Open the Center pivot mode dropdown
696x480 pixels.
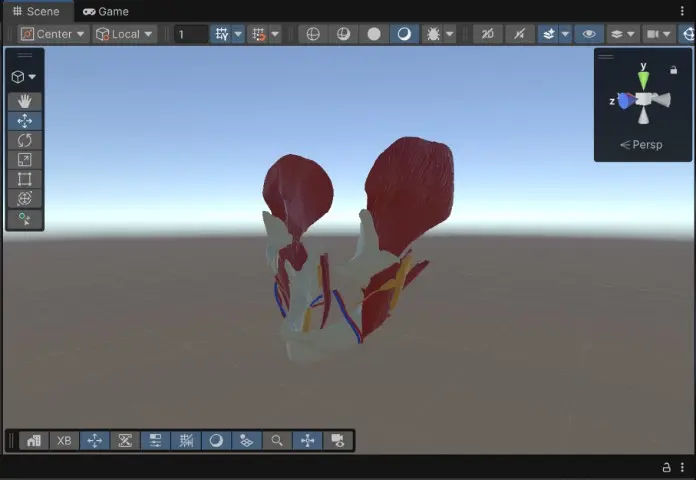[53, 34]
